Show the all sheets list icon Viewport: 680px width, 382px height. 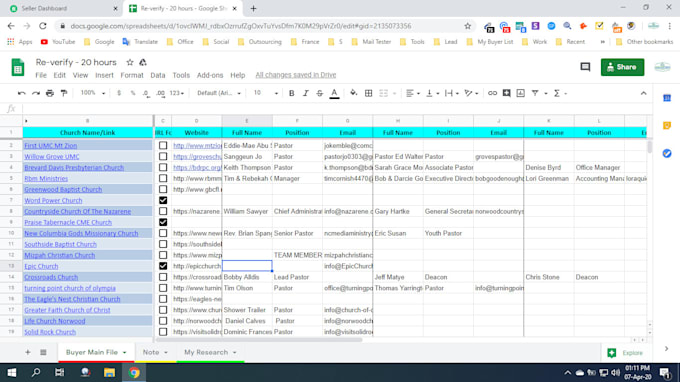[x=43, y=352]
